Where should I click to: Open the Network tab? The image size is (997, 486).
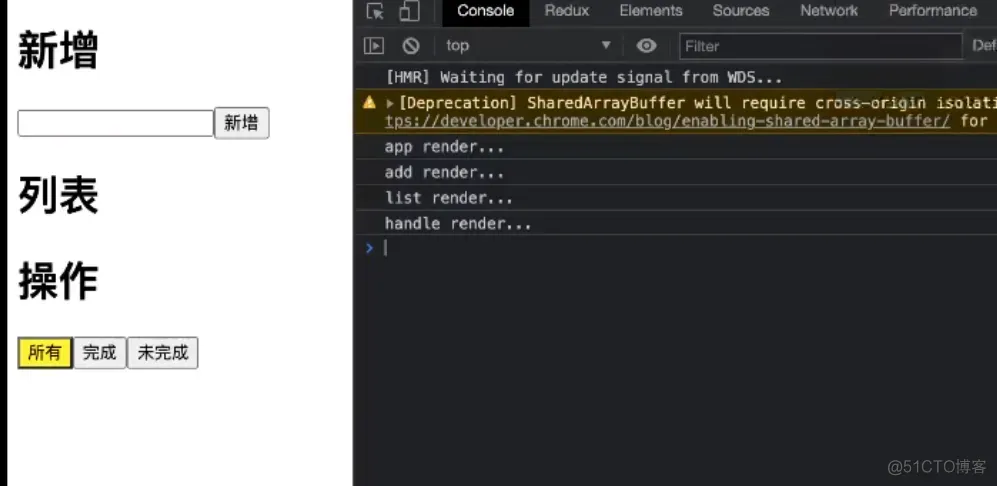(829, 11)
